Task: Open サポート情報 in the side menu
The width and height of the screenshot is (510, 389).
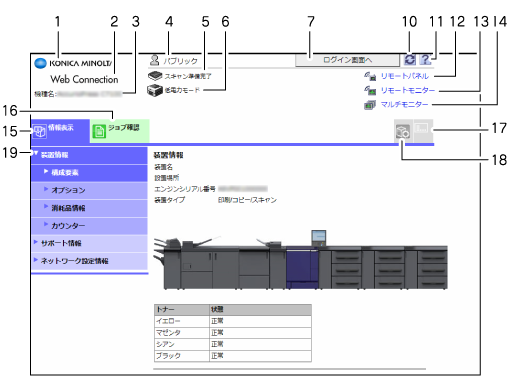Action: (x=89, y=243)
